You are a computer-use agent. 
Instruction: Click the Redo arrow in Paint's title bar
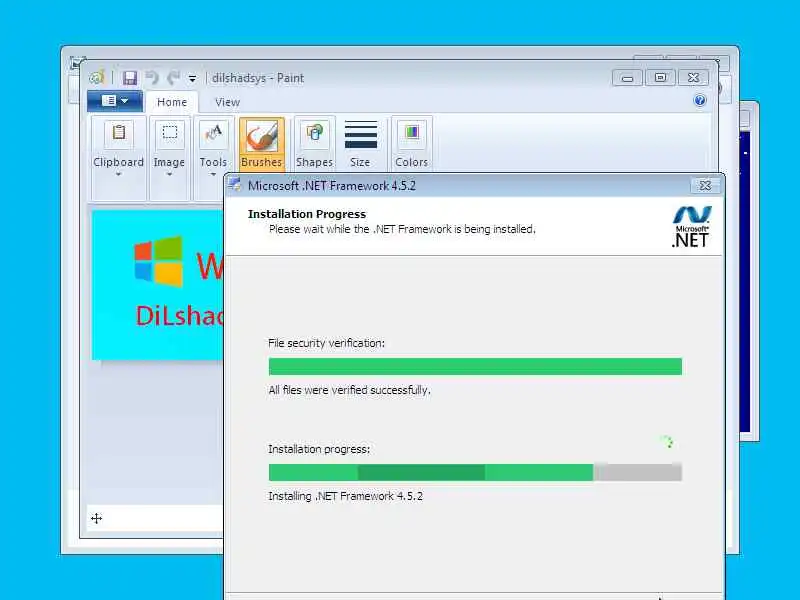coord(173,78)
